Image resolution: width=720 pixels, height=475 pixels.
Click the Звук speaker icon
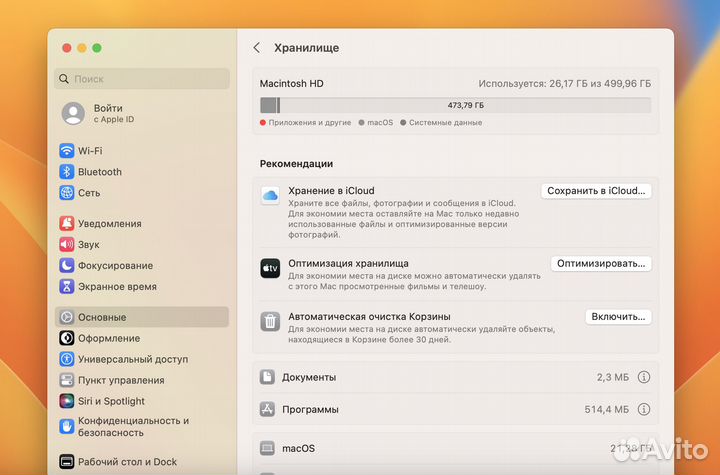(x=67, y=244)
